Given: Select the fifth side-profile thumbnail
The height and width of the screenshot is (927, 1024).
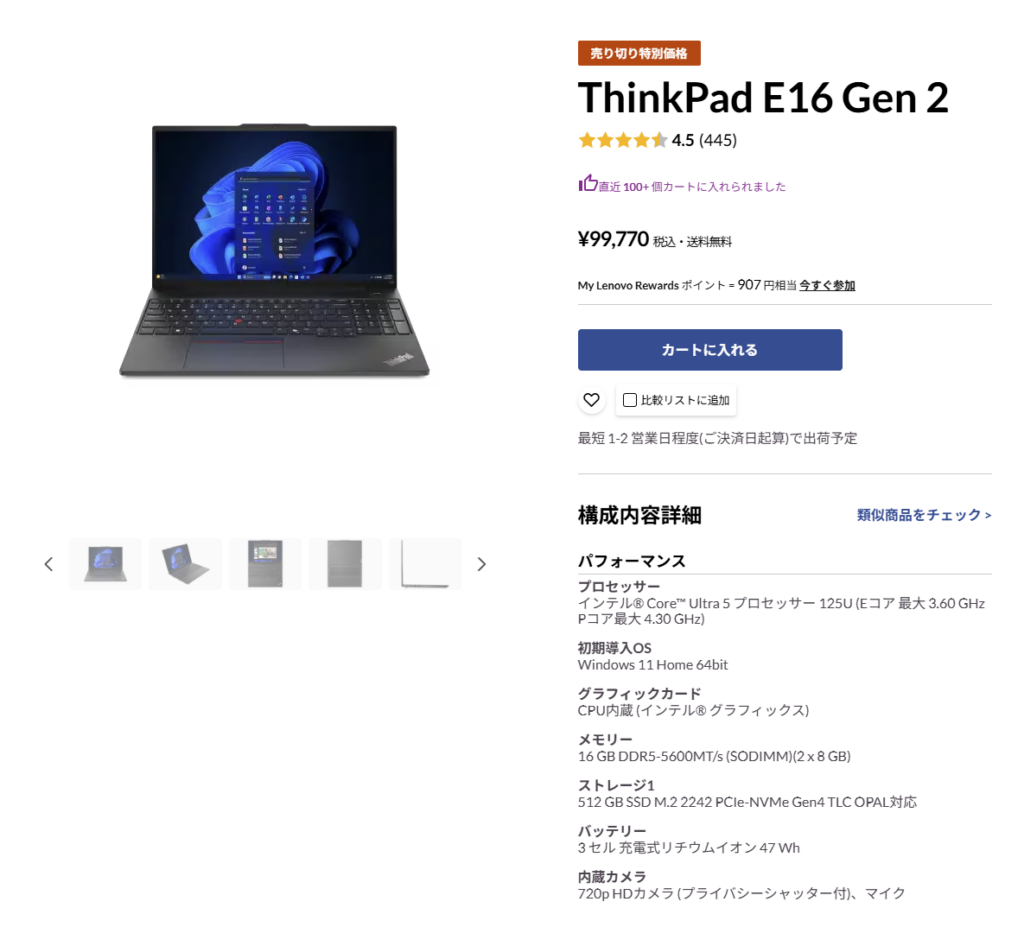Looking at the screenshot, I should (x=425, y=564).
